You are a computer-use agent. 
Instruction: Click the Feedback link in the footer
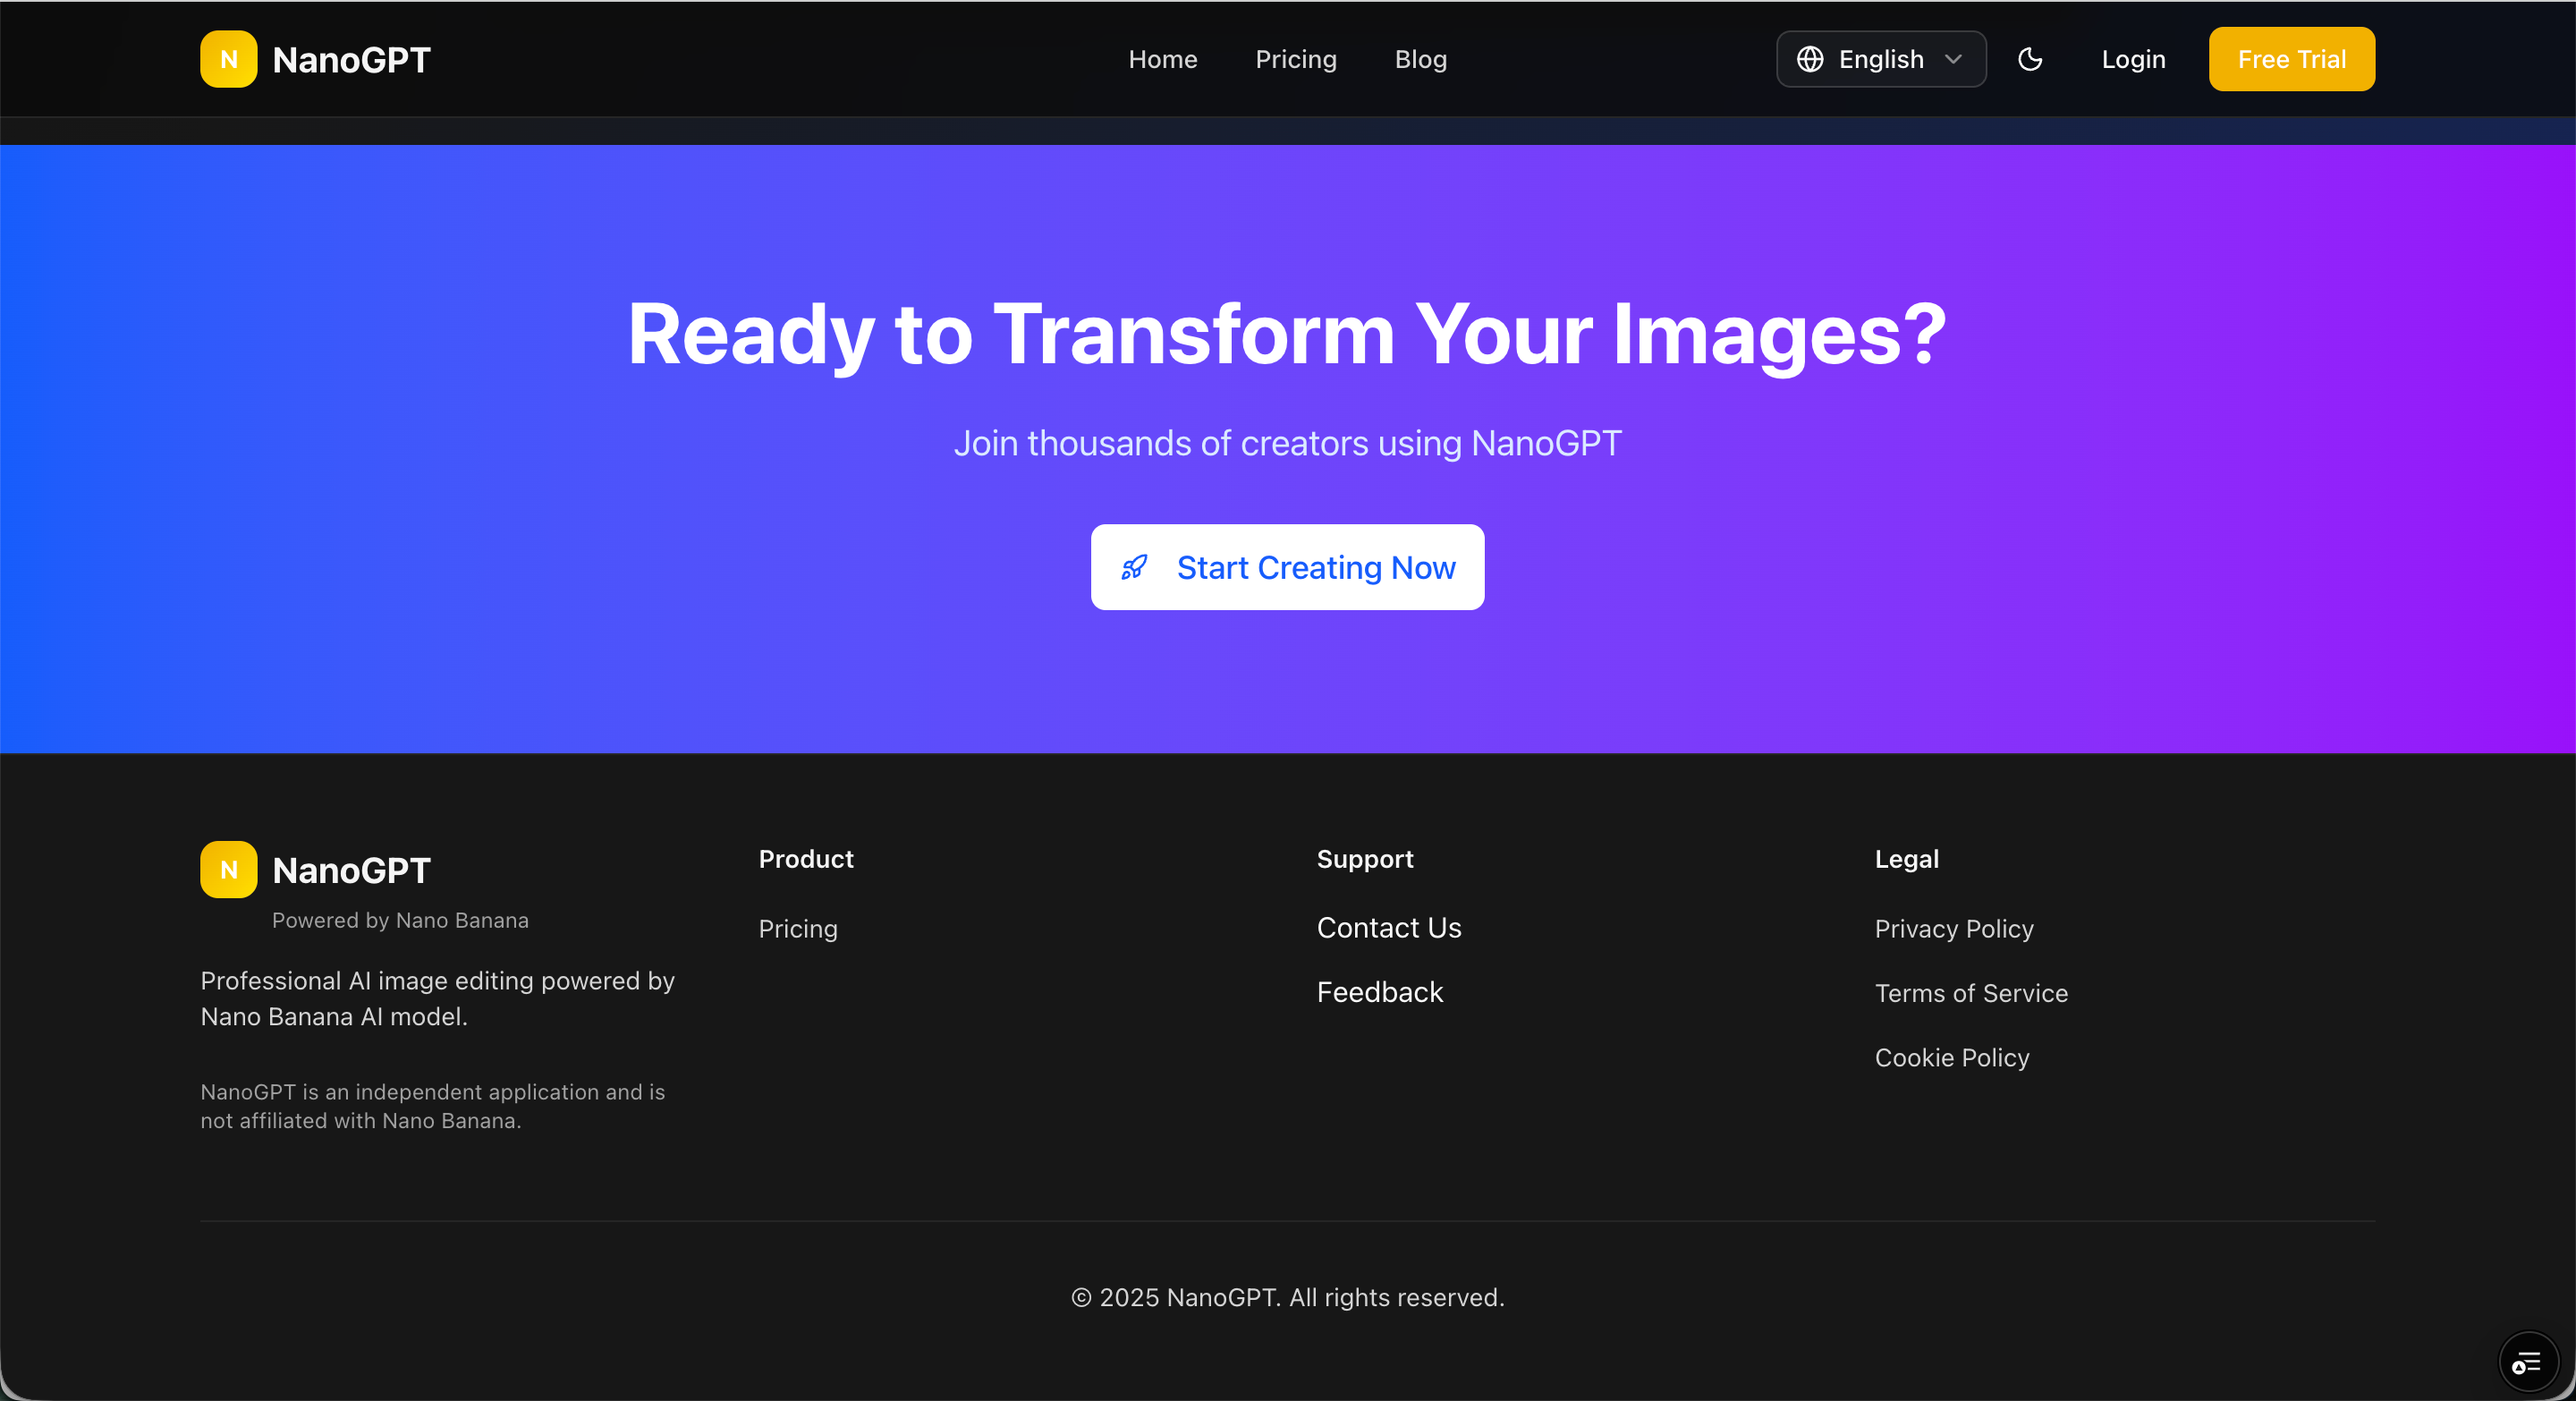[x=1379, y=992]
